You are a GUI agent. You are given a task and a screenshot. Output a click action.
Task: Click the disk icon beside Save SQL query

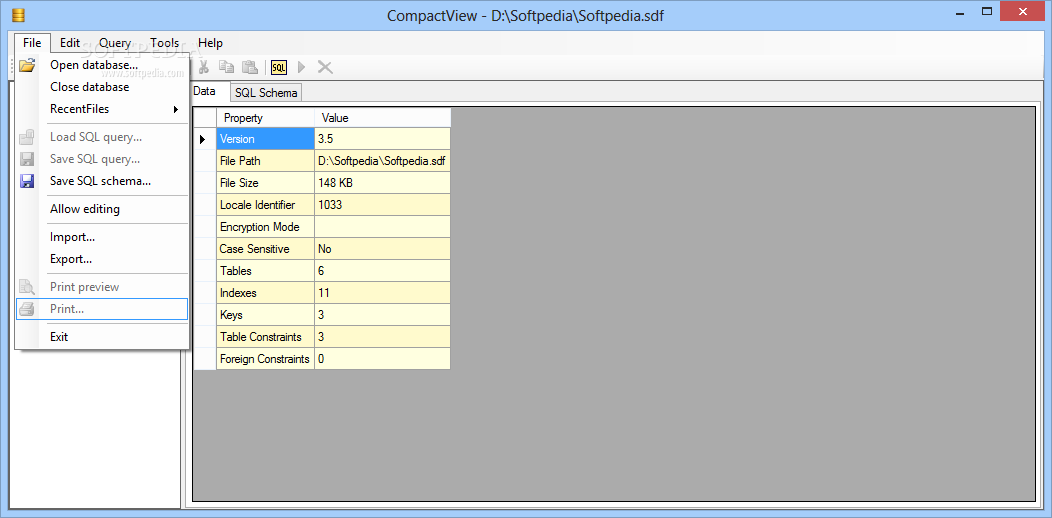27,159
